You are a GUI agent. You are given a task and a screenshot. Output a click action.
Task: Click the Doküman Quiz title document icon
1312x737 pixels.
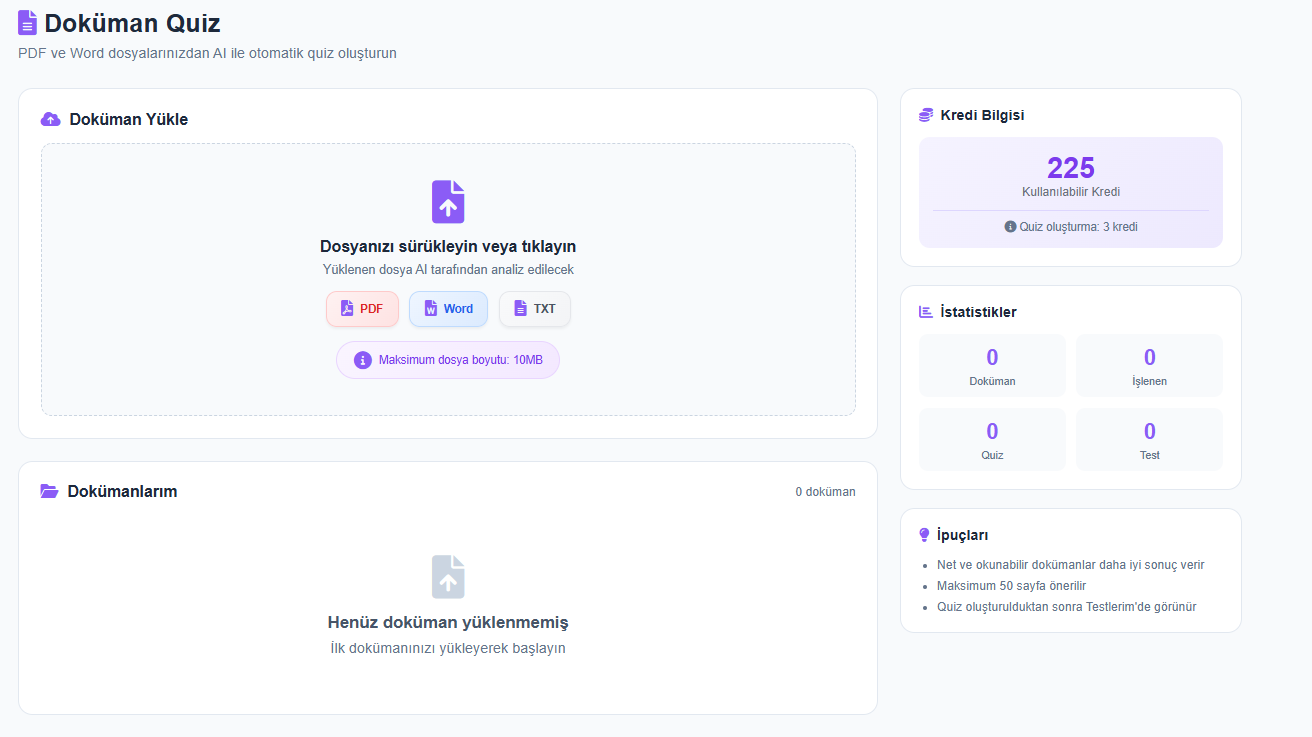click(28, 22)
